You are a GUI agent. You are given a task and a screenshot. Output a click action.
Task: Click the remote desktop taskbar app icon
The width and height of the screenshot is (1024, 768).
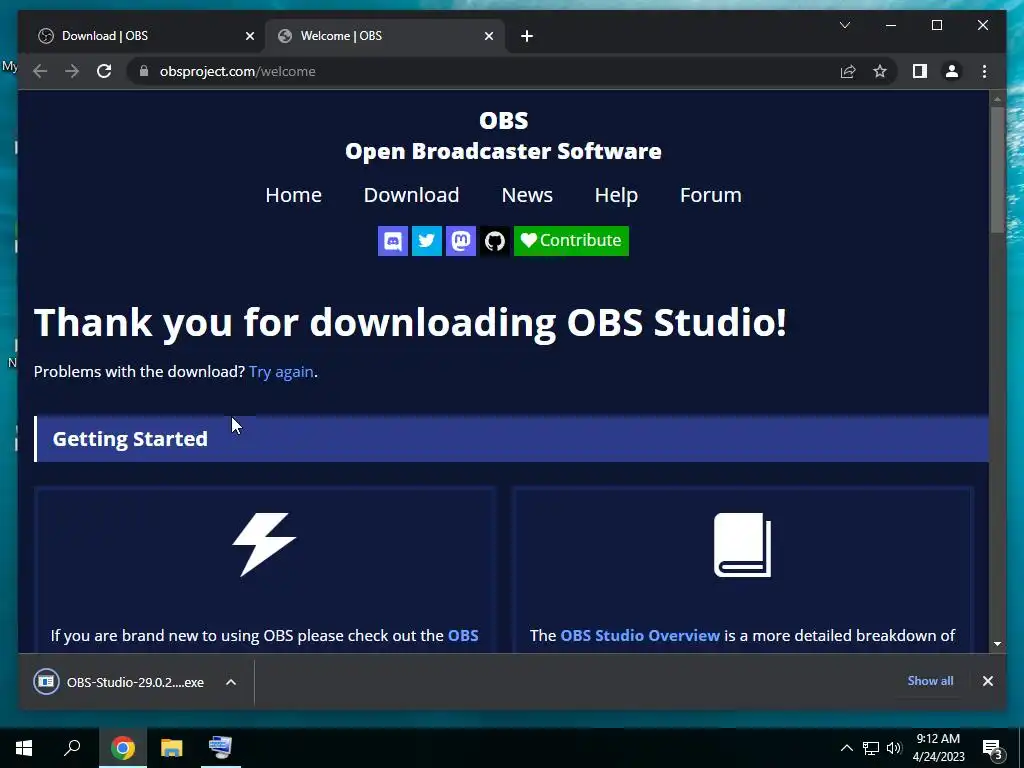tap(220, 748)
